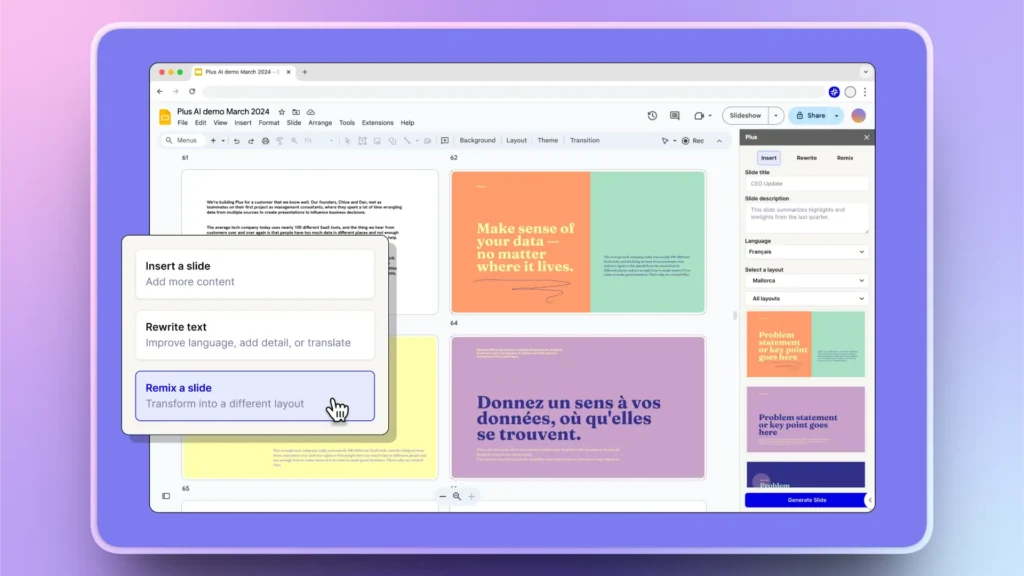Screen dimensions: 1024x576
Task: Choose the select cursor tool
Action: (347, 141)
